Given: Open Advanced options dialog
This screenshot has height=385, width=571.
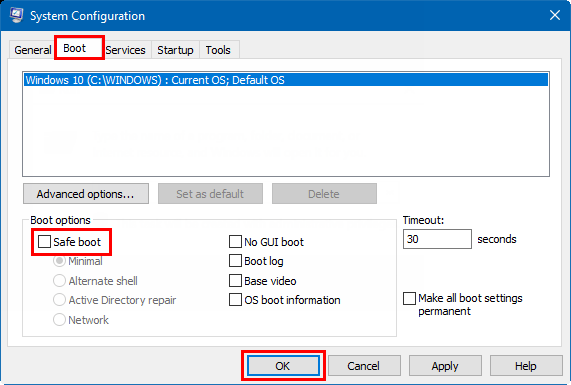Looking at the screenshot, I should (x=86, y=193).
